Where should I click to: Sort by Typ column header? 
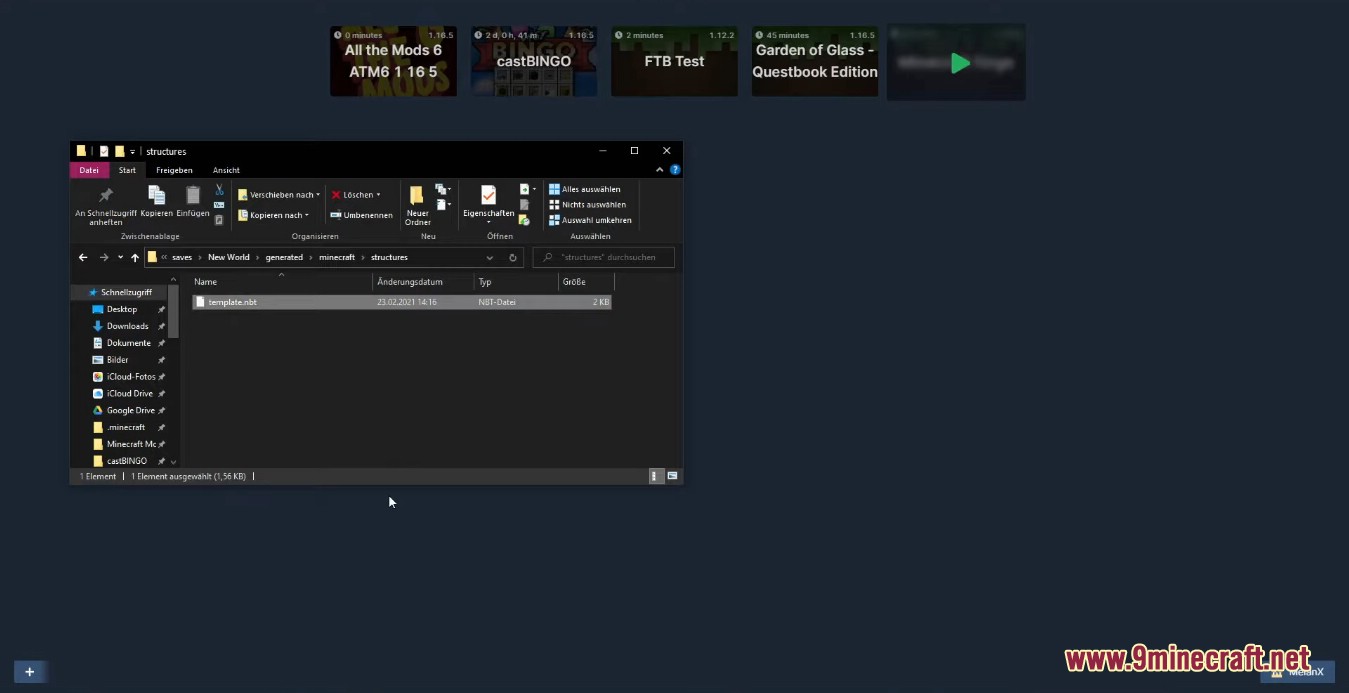click(x=516, y=282)
